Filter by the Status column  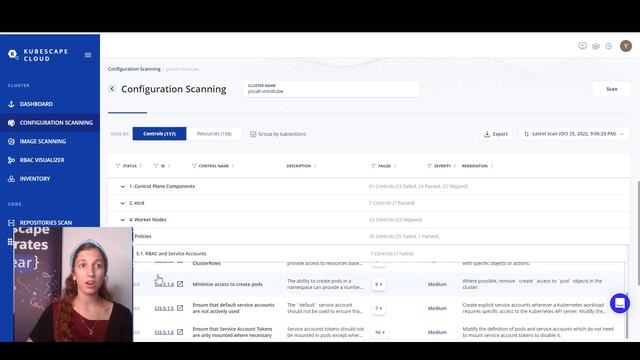(x=118, y=166)
